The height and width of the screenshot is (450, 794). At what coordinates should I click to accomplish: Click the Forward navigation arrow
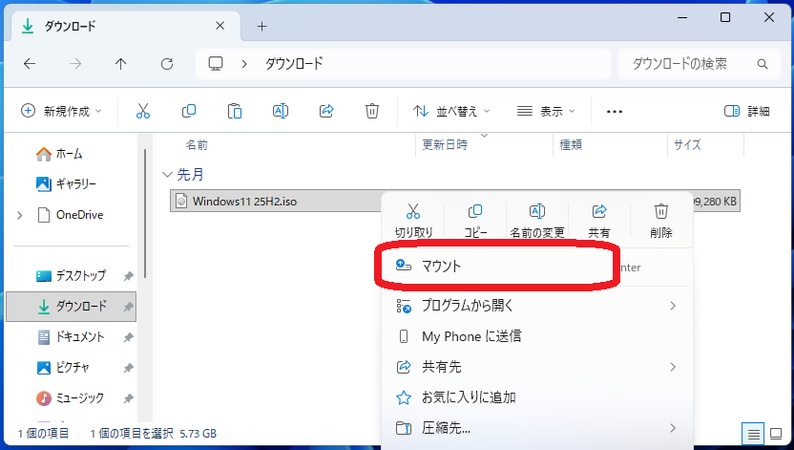75,64
